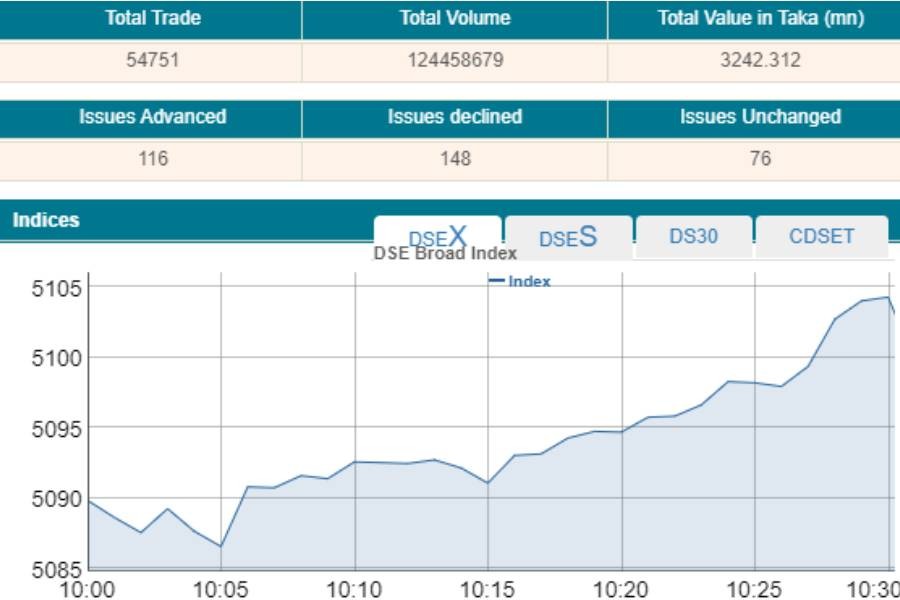Click the Total Value in Taka header
This screenshot has width=900, height=600.
coord(760,18)
